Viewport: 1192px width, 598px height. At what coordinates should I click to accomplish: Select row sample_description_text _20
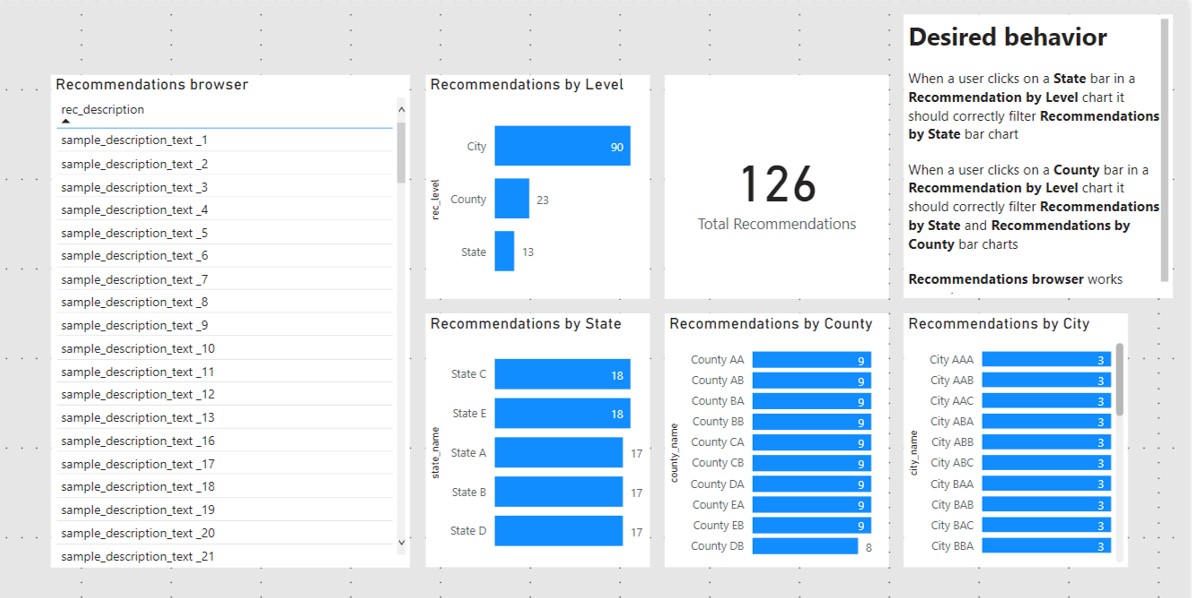(x=225, y=533)
